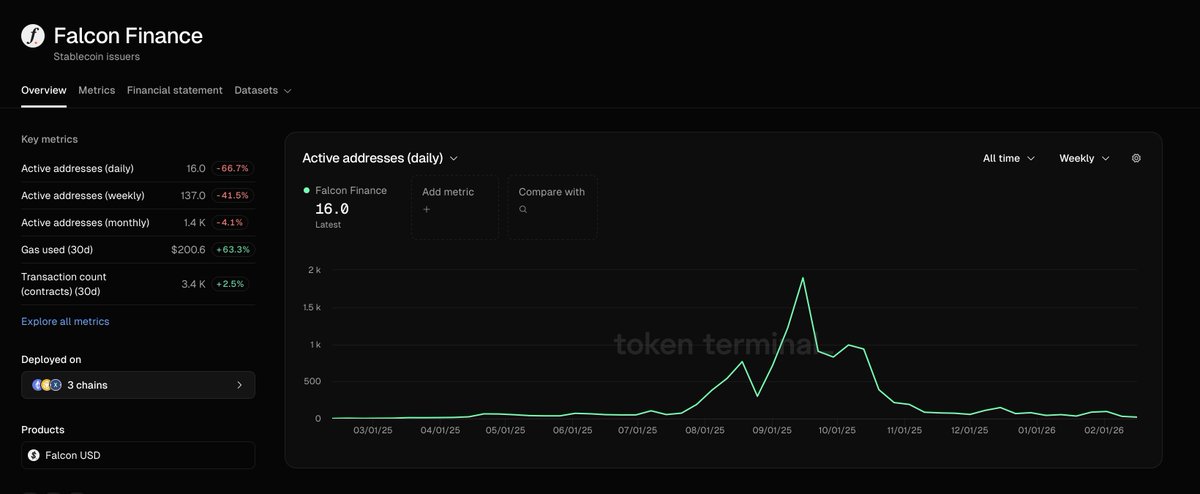Click the search icon under Compare with
Image resolution: width=1200 pixels, height=494 pixels.
pyautogui.click(x=522, y=210)
